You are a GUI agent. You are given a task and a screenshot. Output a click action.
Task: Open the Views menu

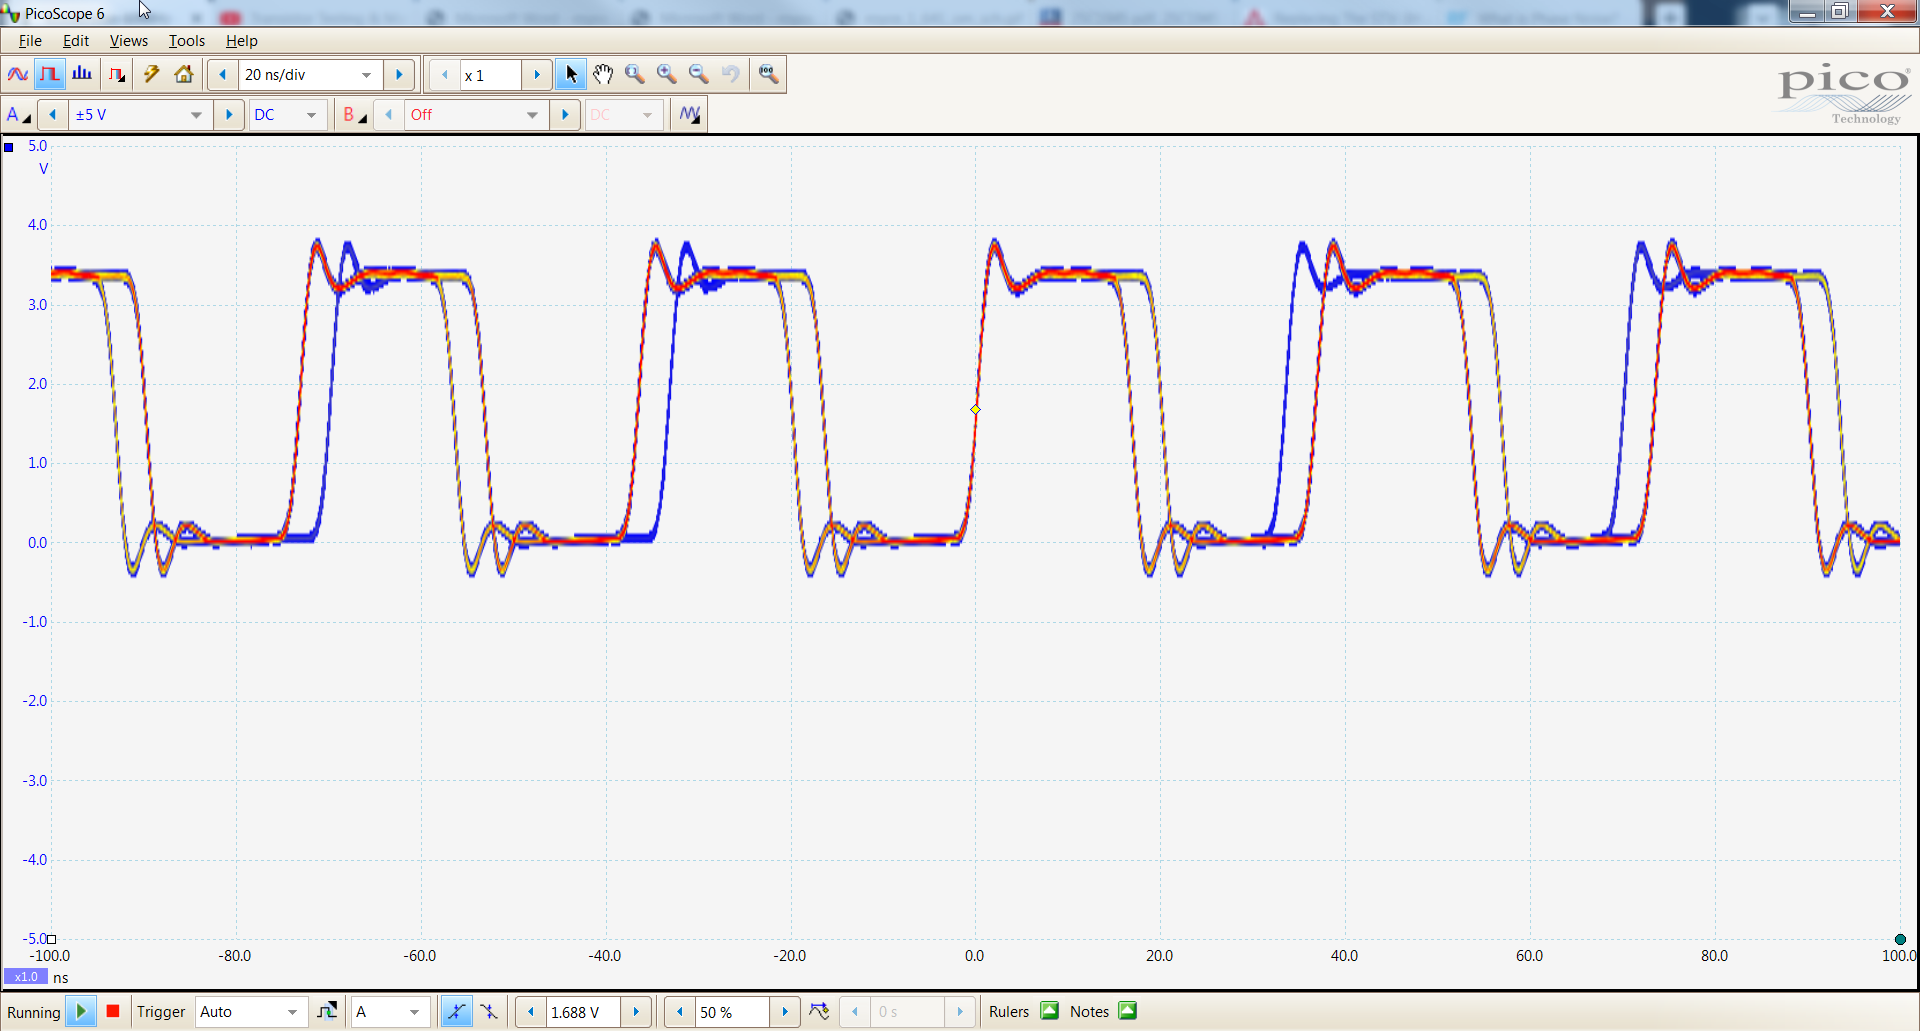click(x=128, y=41)
